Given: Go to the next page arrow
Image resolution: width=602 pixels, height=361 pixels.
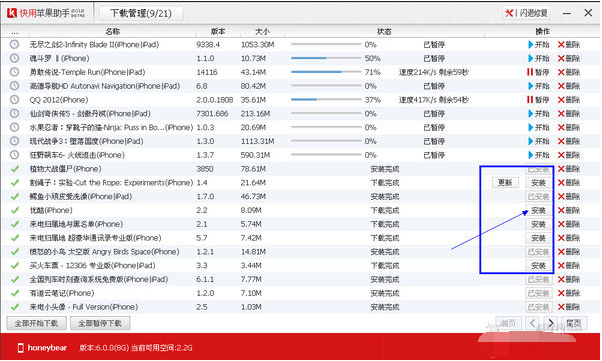Looking at the screenshot, I should [551, 323].
